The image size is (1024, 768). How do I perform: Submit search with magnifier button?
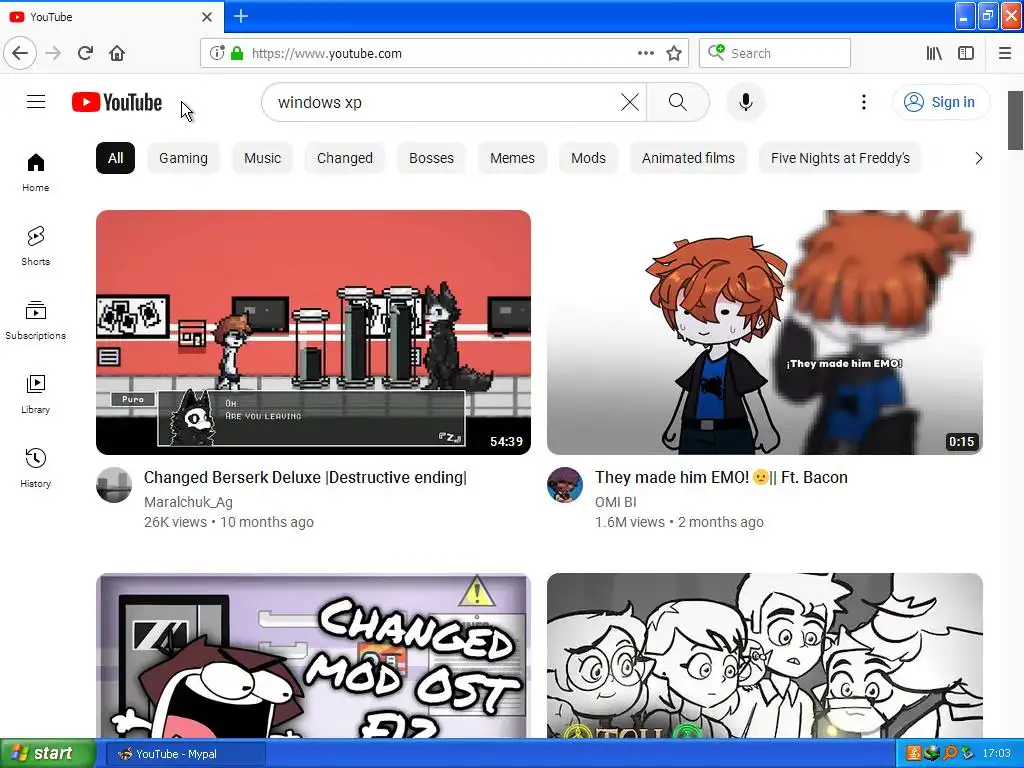point(678,102)
